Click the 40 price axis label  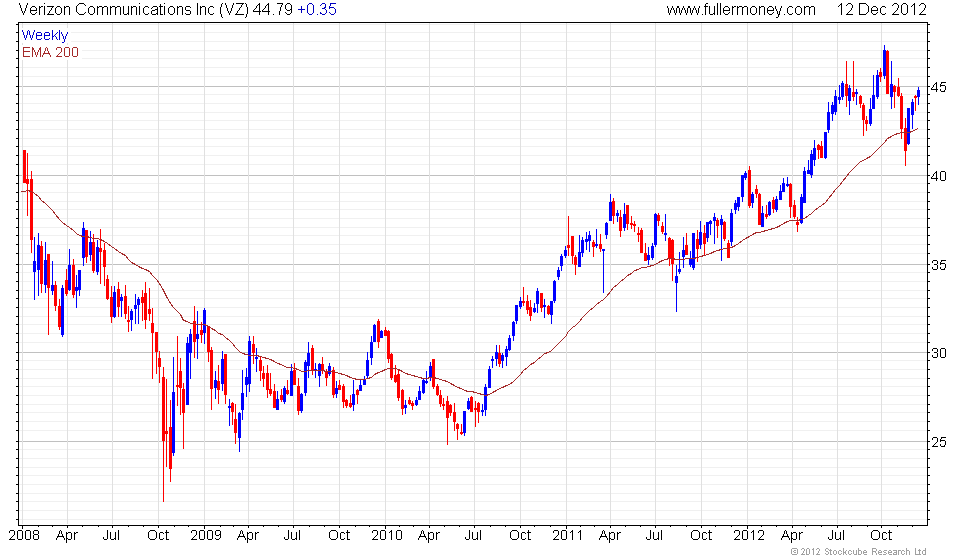coord(938,176)
